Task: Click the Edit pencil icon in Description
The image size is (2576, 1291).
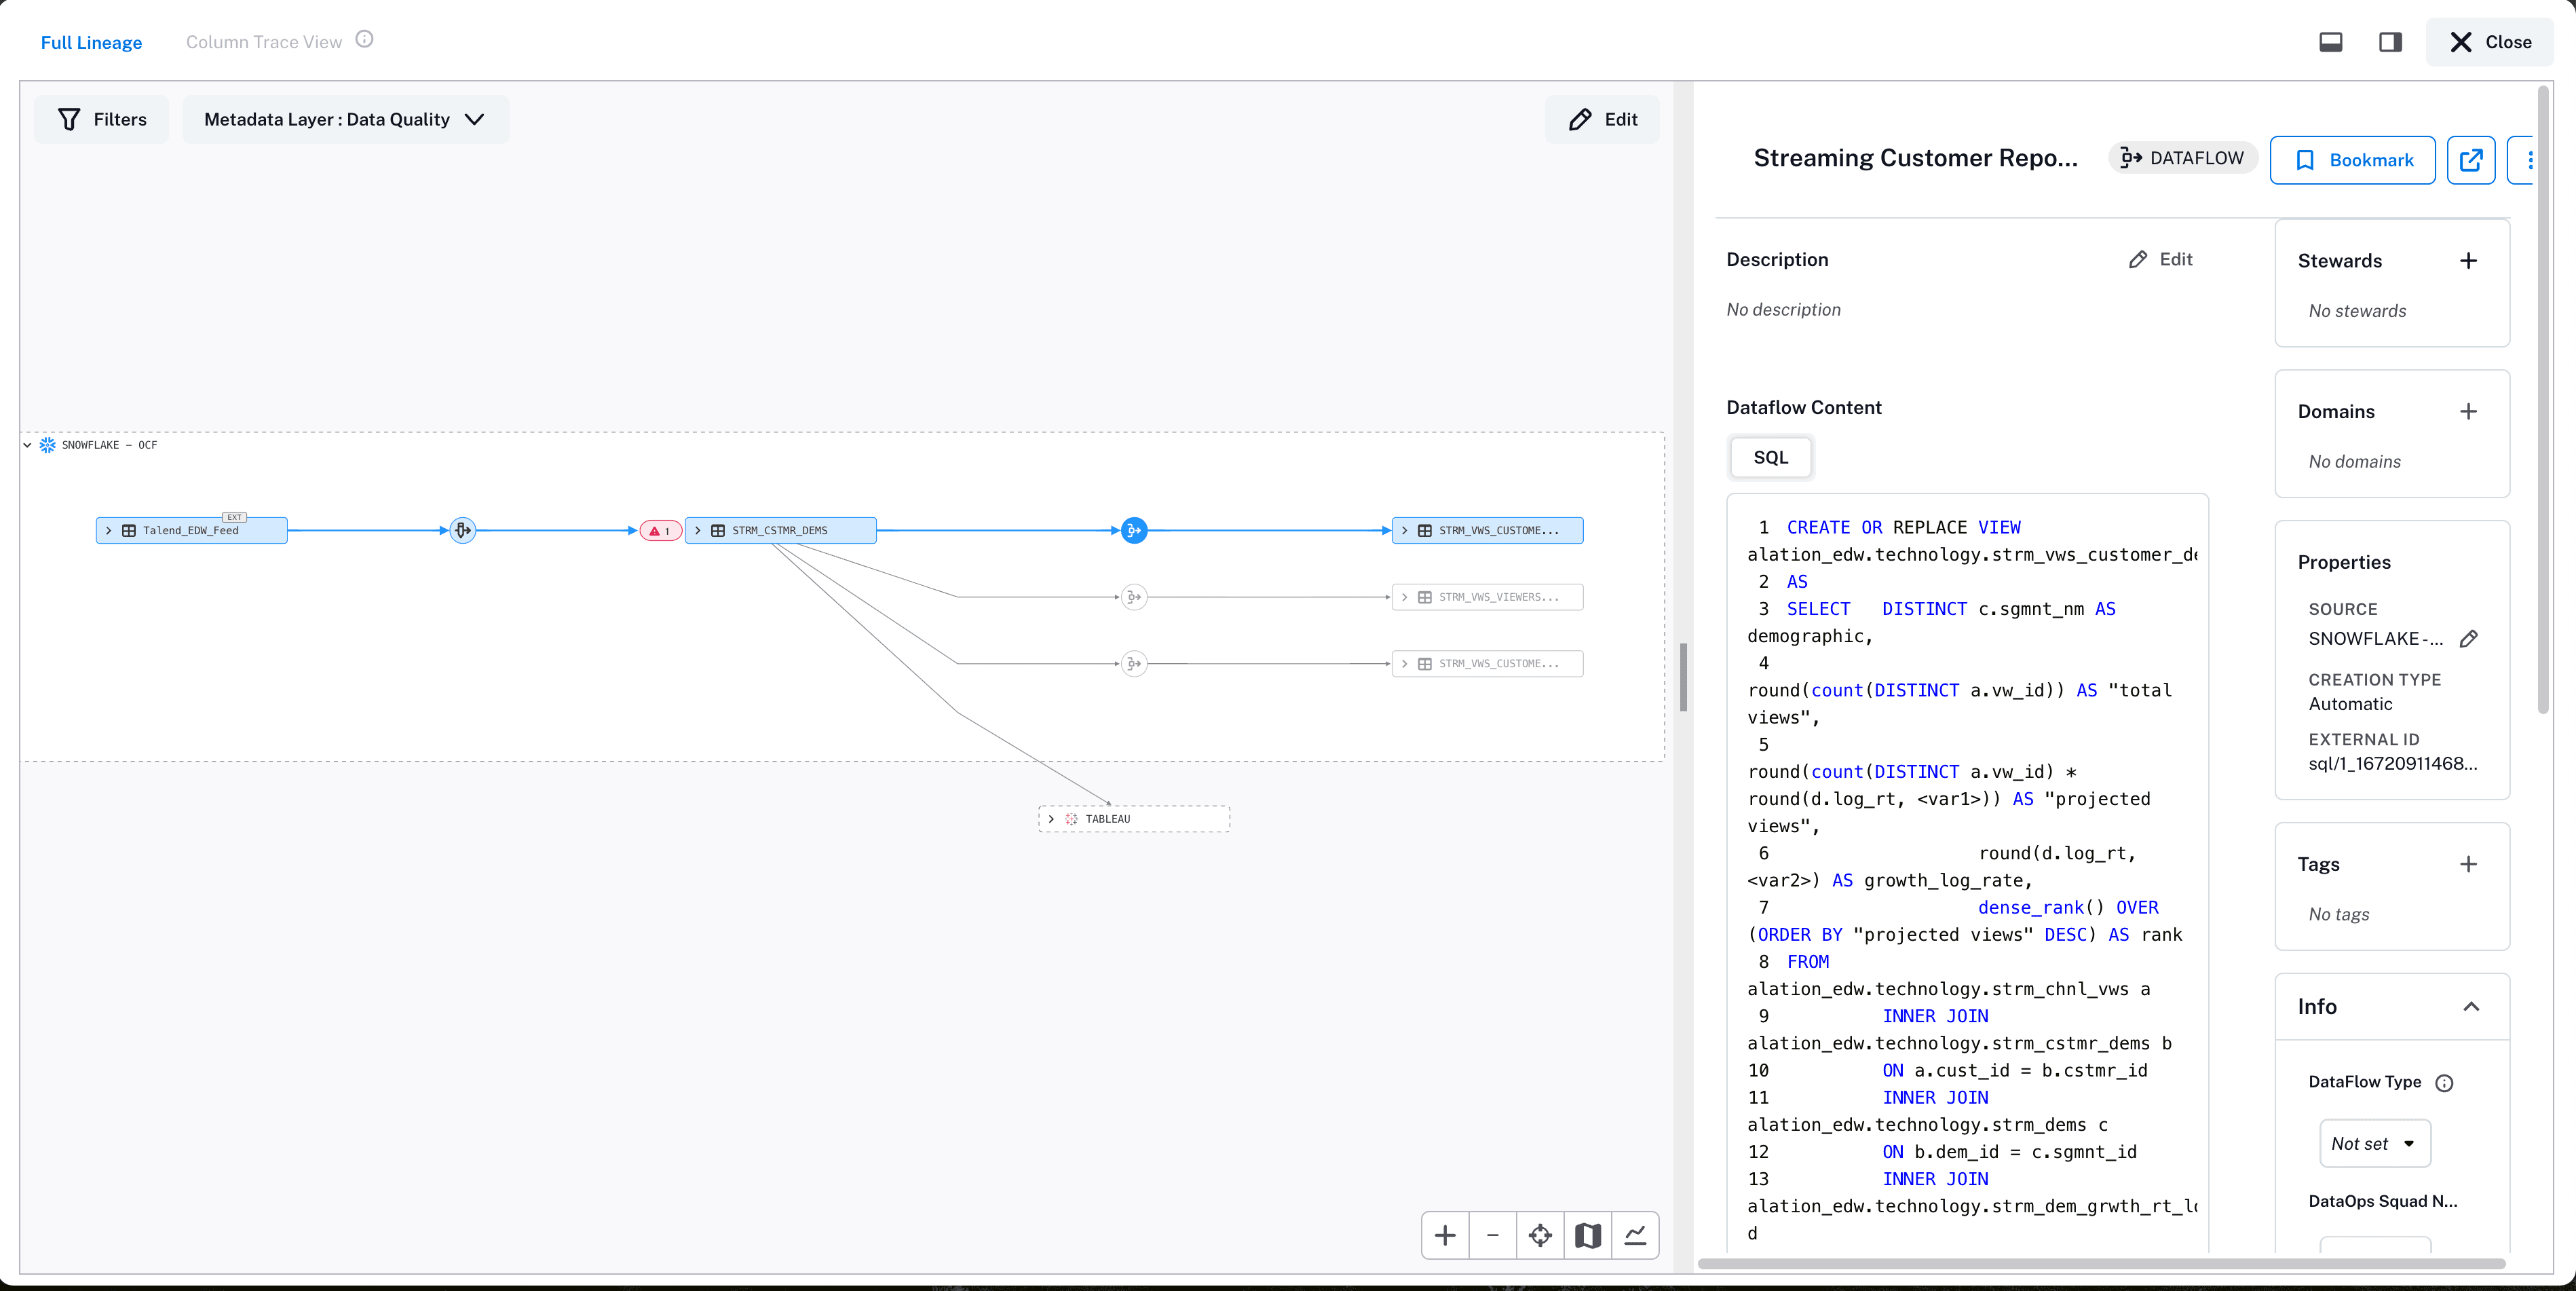Action: (2136, 259)
